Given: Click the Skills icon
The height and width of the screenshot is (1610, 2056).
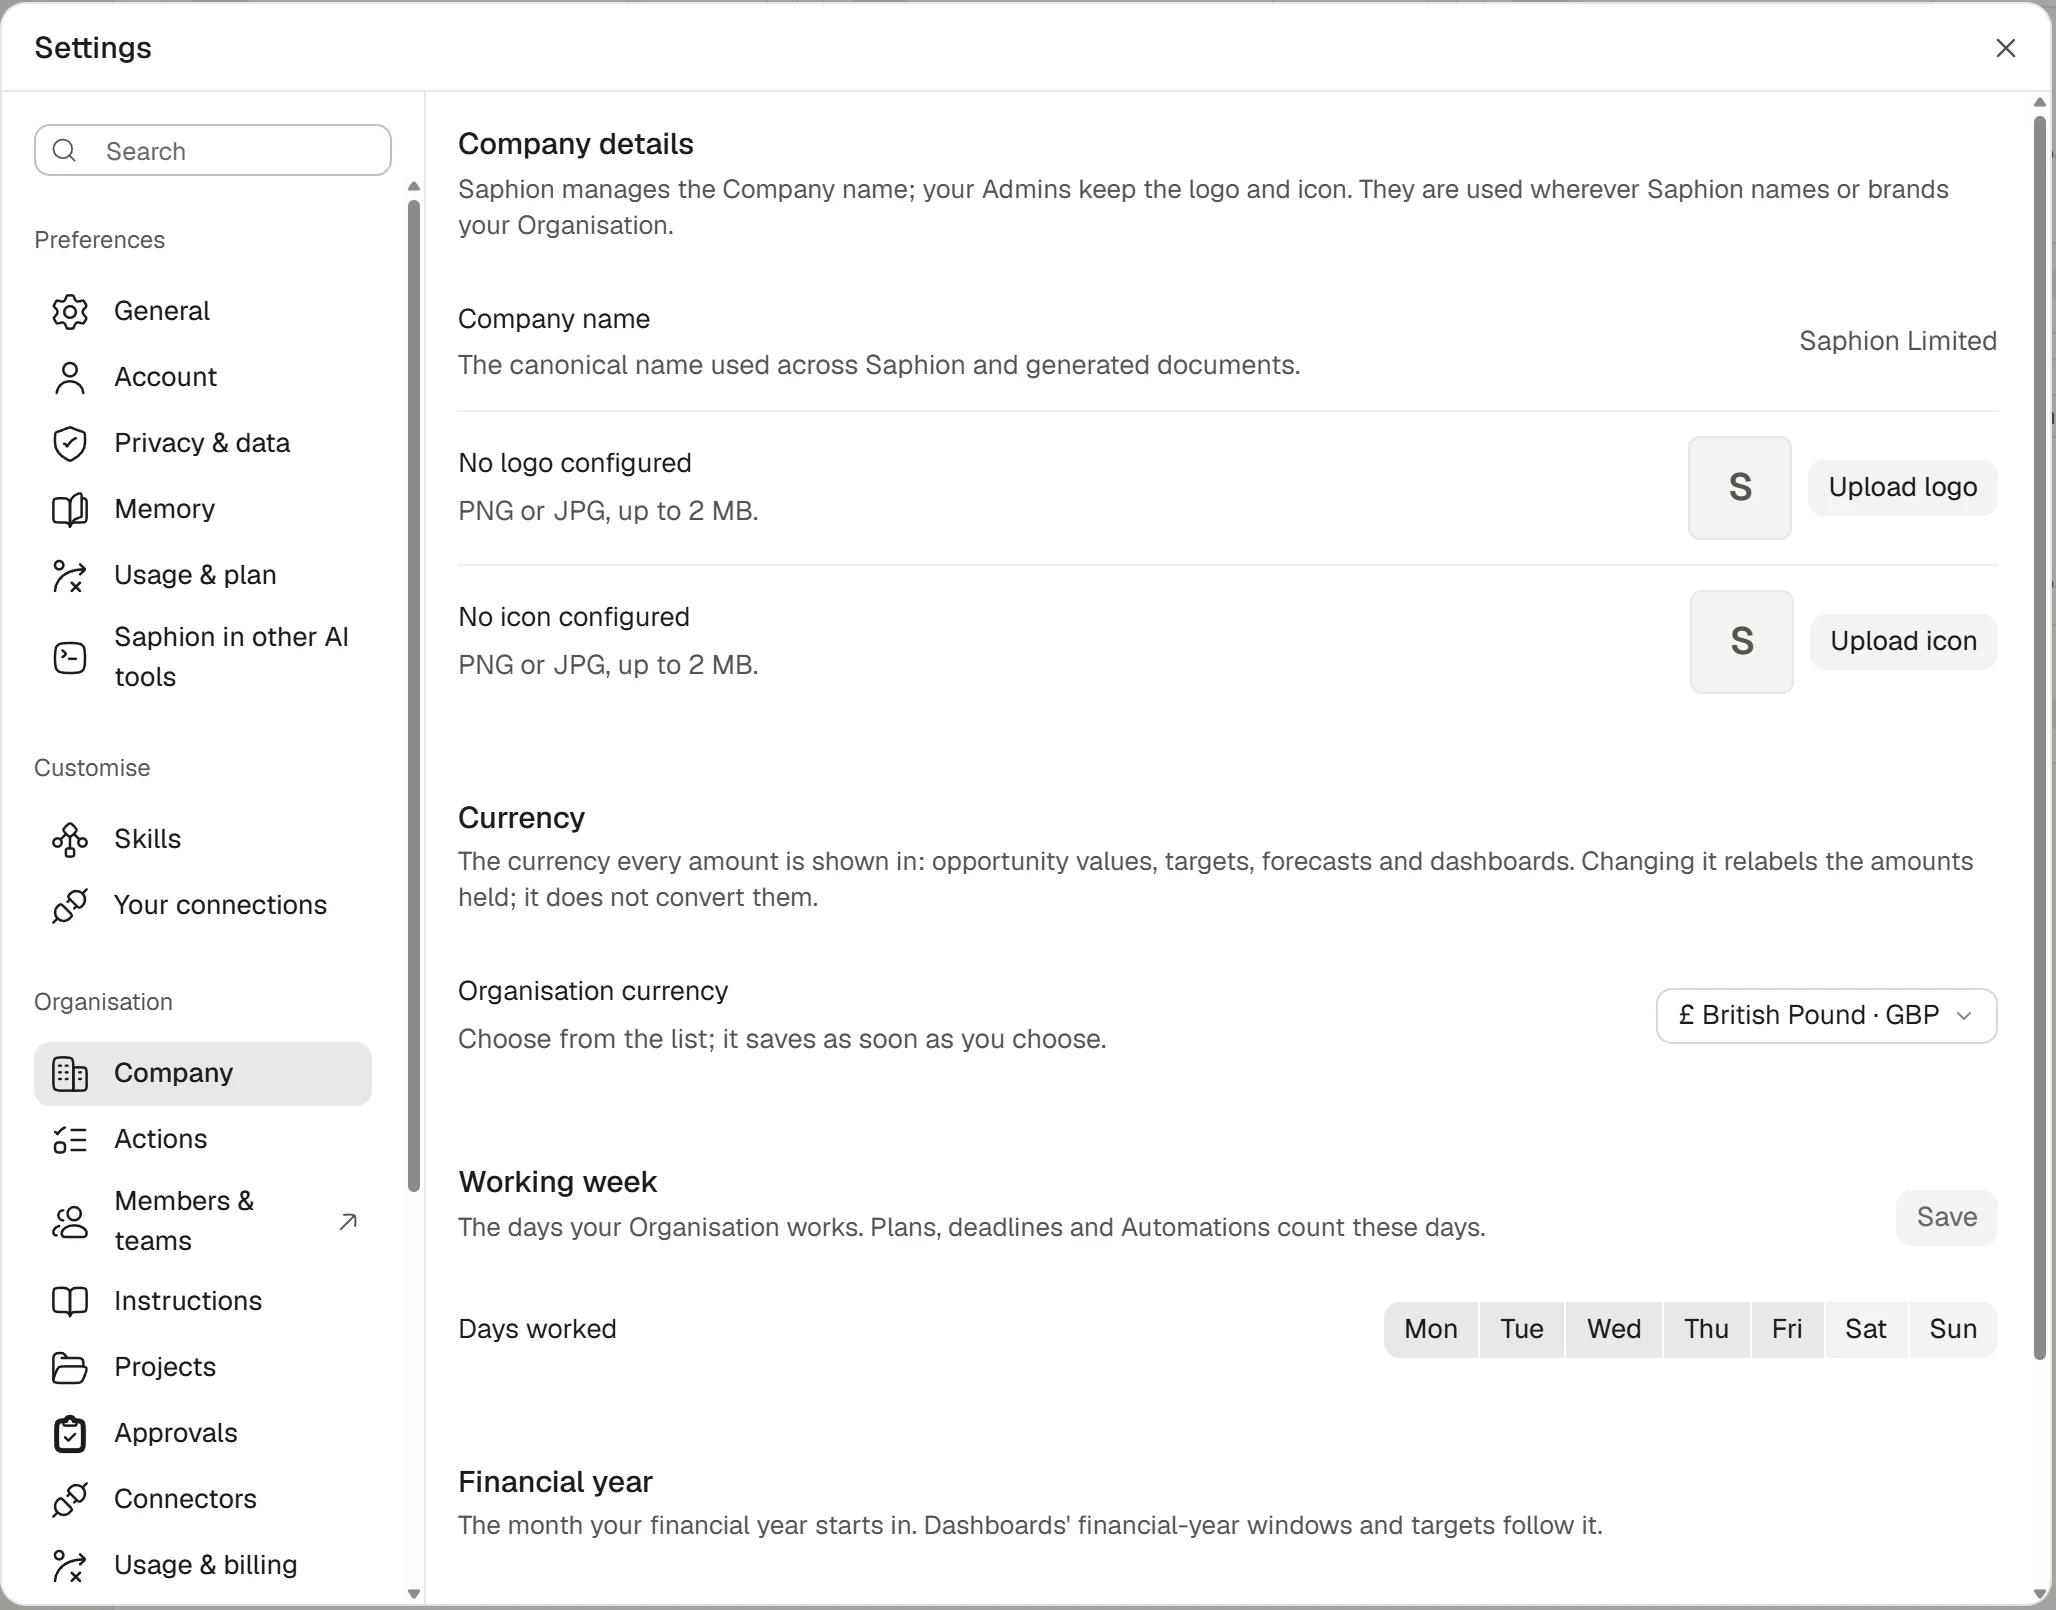Looking at the screenshot, I should (70, 840).
